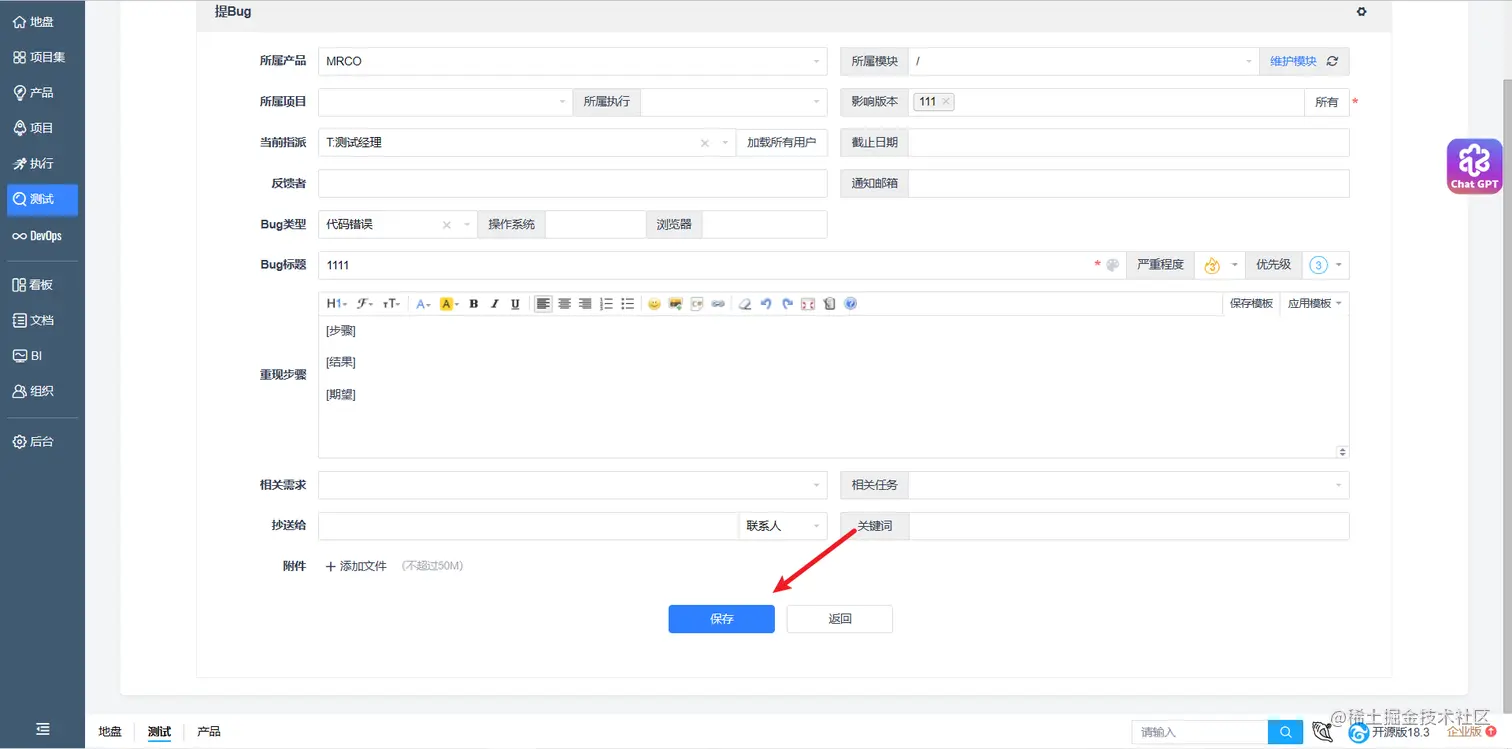This screenshot has height=749, width=1512.
Task: Open the 所属模块 dropdown
Action: coord(1083,61)
